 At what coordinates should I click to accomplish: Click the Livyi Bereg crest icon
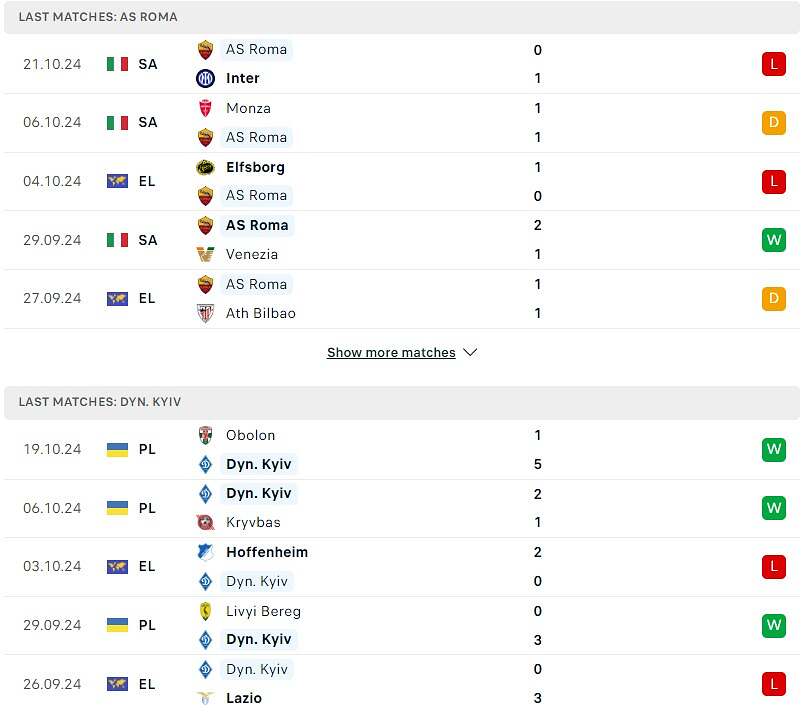click(205, 611)
